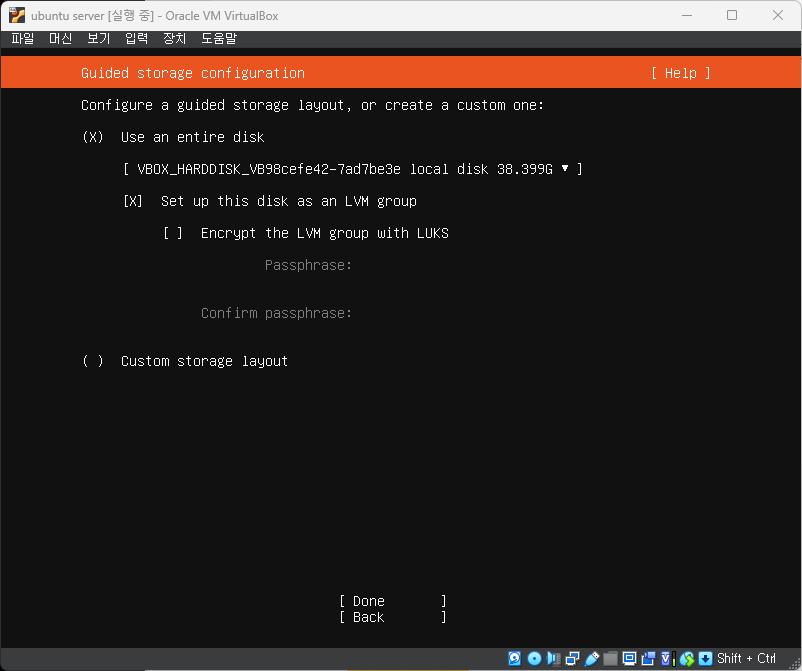Open the Help button in header
Screen dimensions: 802x671
pyautogui.click(x=681, y=73)
